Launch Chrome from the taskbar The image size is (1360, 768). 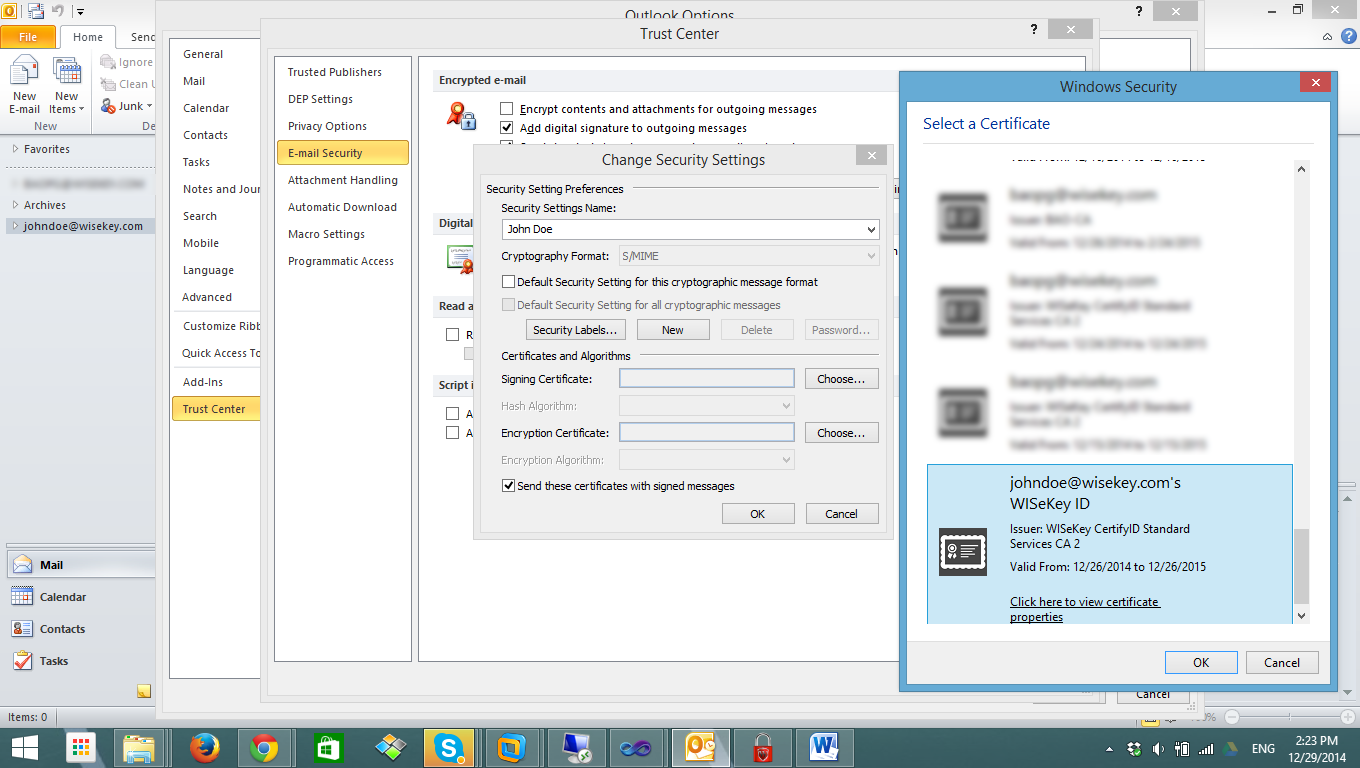point(264,747)
